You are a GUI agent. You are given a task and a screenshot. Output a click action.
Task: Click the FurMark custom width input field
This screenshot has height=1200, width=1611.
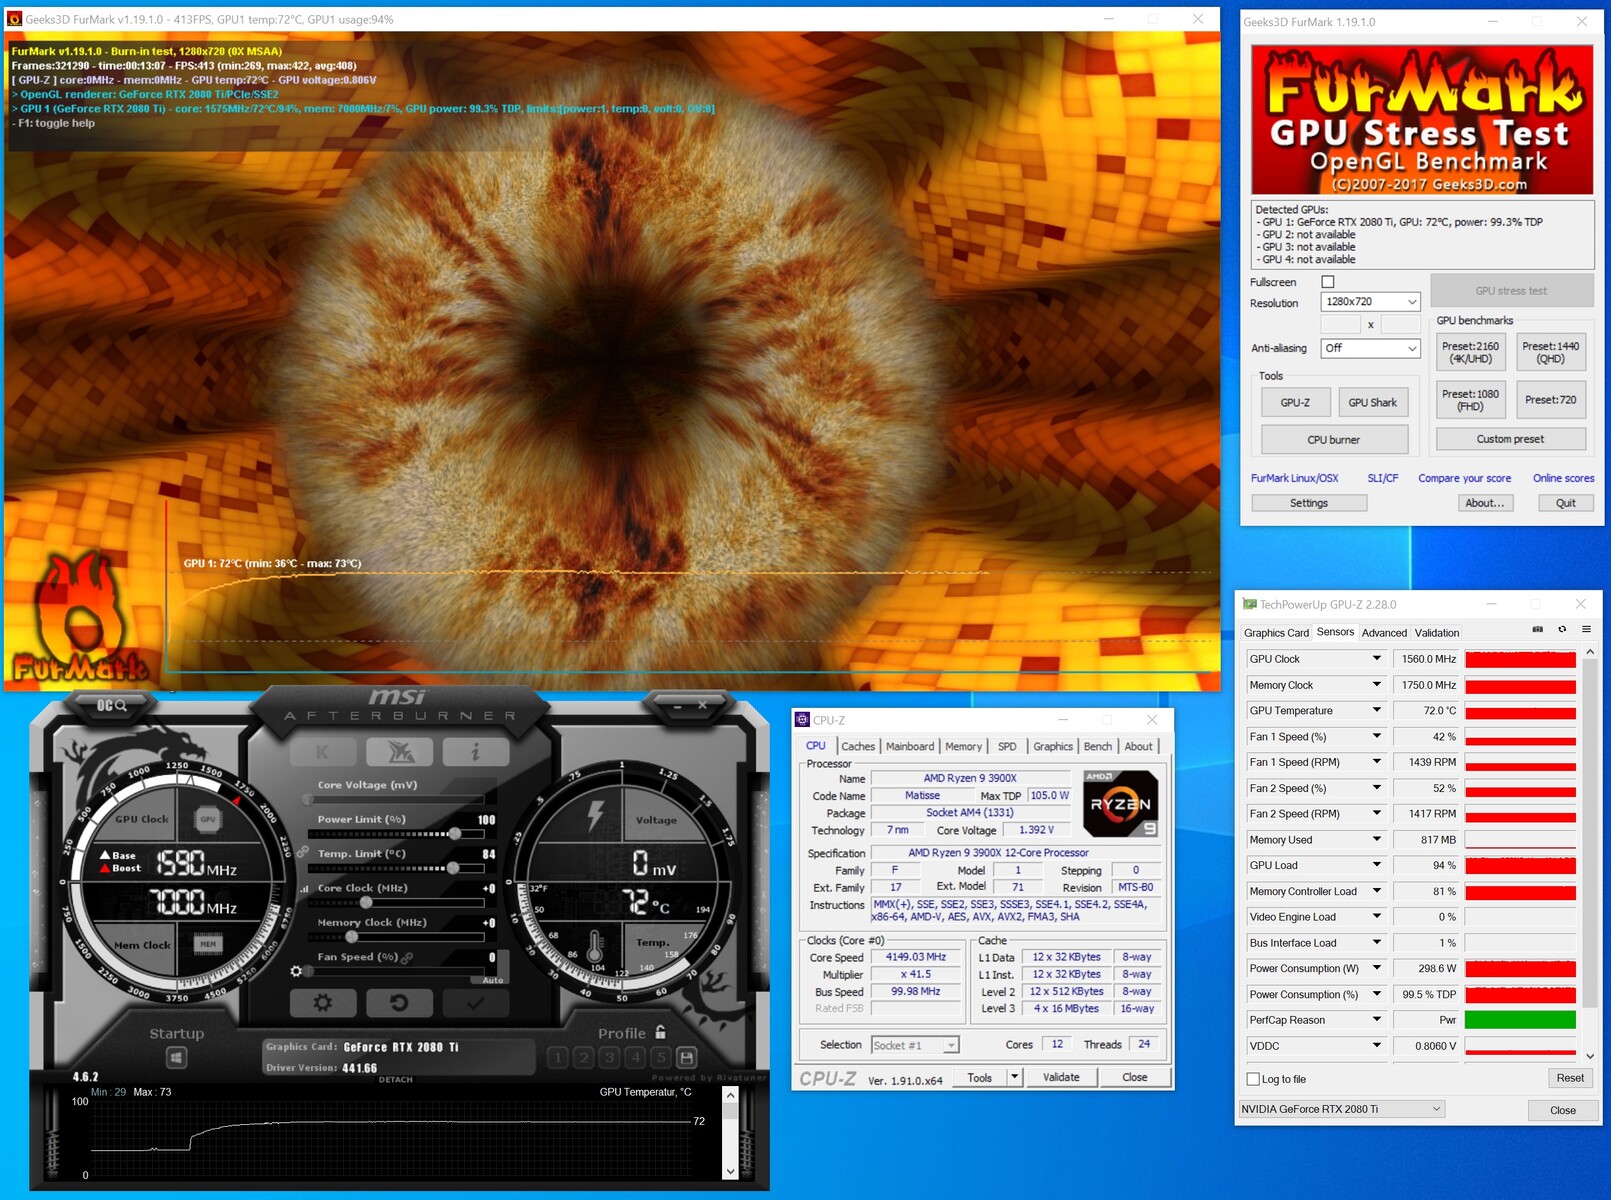(x=1340, y=324)
